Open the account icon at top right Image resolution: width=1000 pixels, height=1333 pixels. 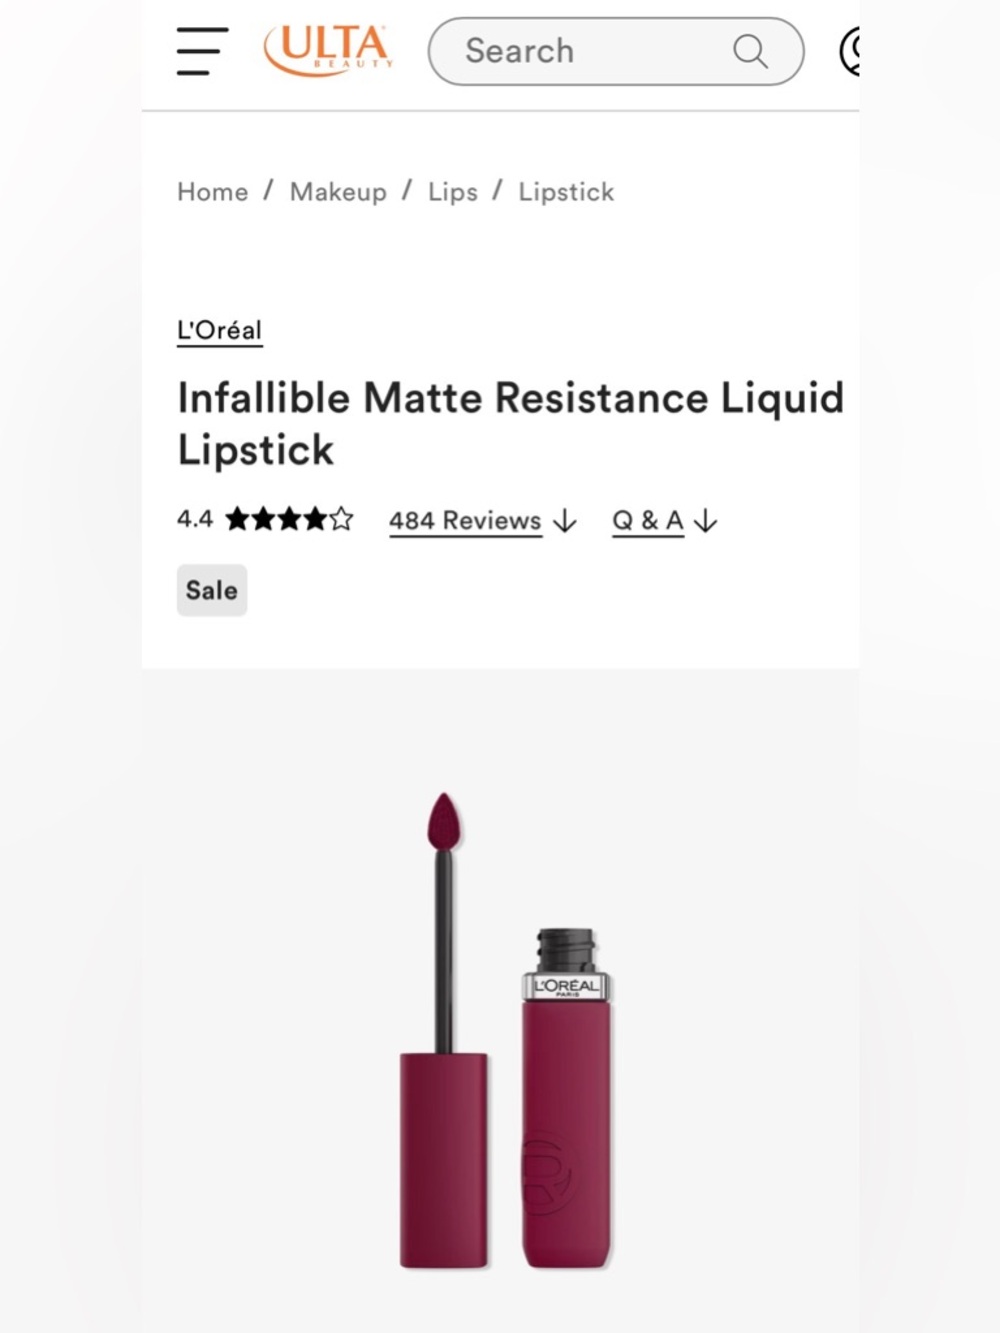tap(855, 52)
